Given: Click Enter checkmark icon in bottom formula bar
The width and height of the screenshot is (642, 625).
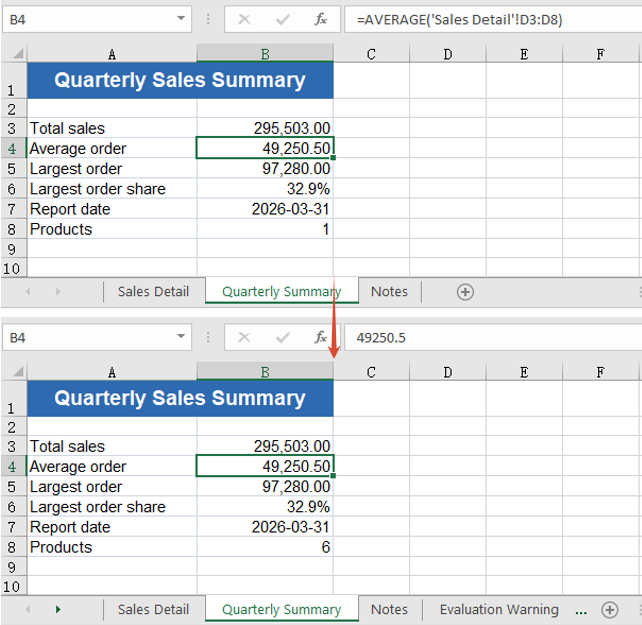Looking at the screenshot, I should click(283, 337).
